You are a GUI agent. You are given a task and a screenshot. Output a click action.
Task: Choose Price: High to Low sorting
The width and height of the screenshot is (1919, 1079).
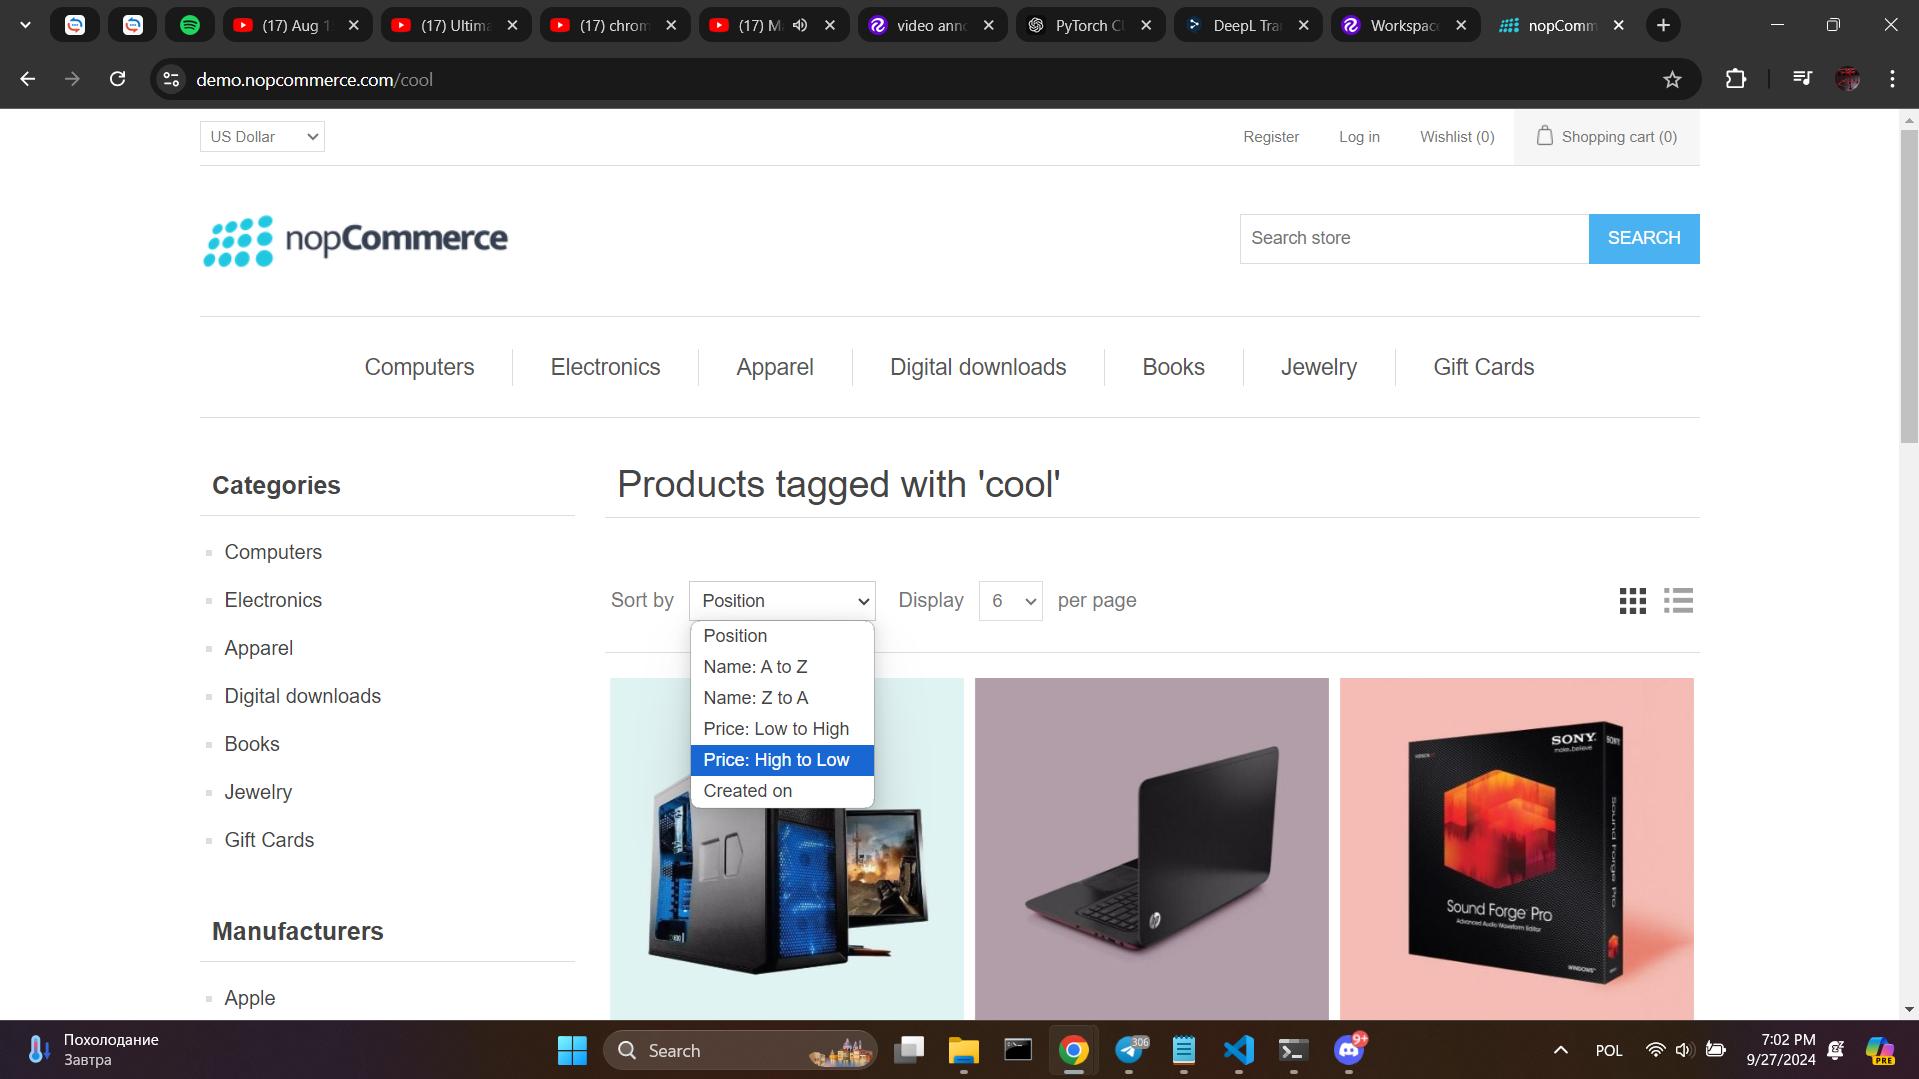coord(782,760)
